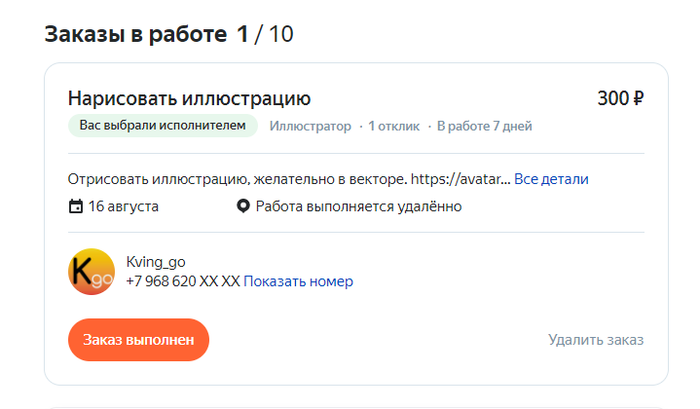
Task: Click the 300 ₽ price
Action: point(620,98)
